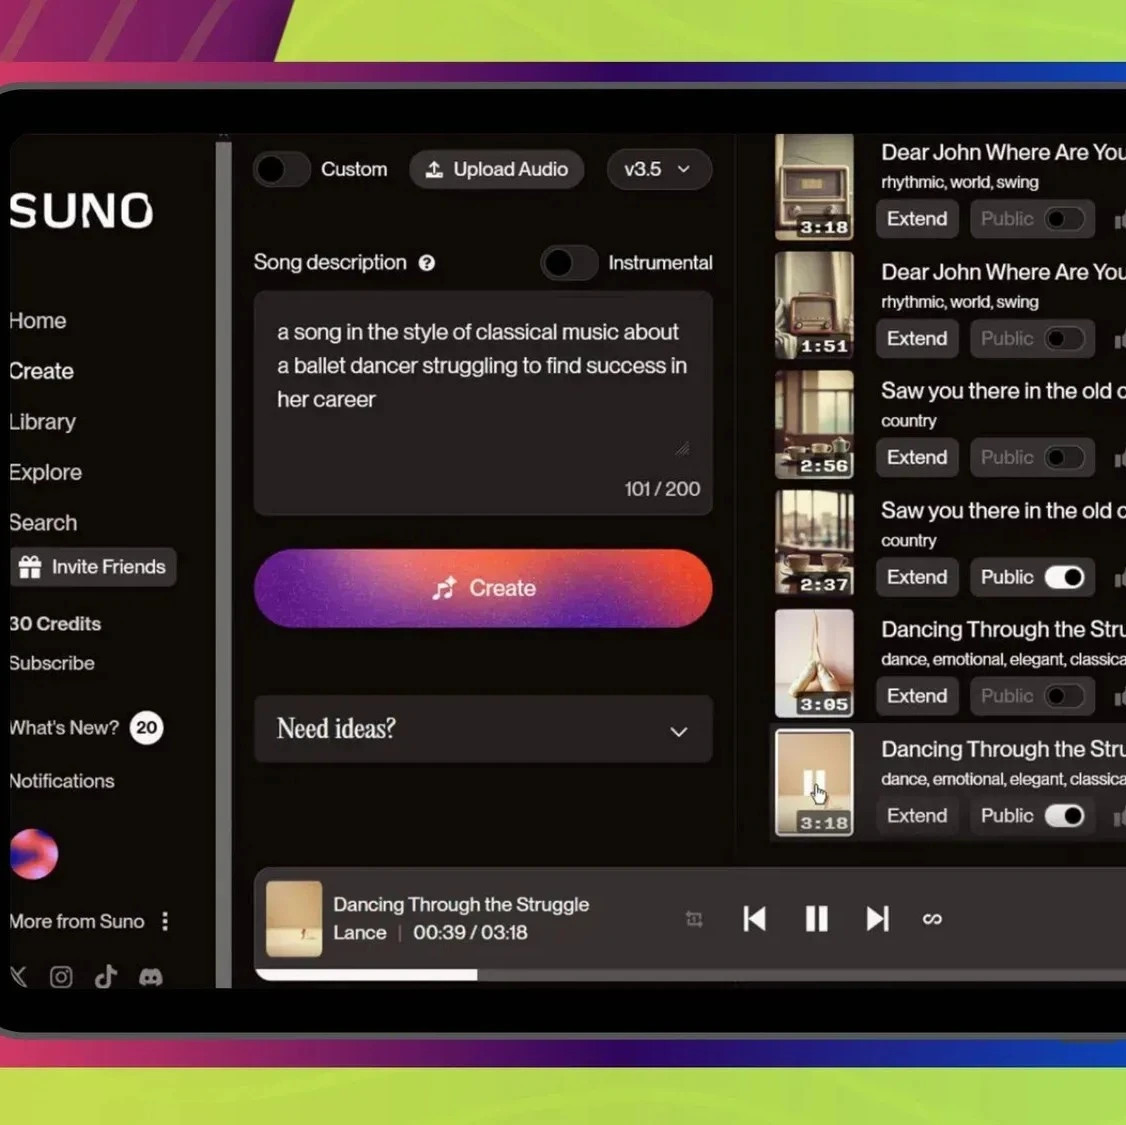Click the Upload Audio button
The height and width of the screenshot is (1125, 1126).
496,169
